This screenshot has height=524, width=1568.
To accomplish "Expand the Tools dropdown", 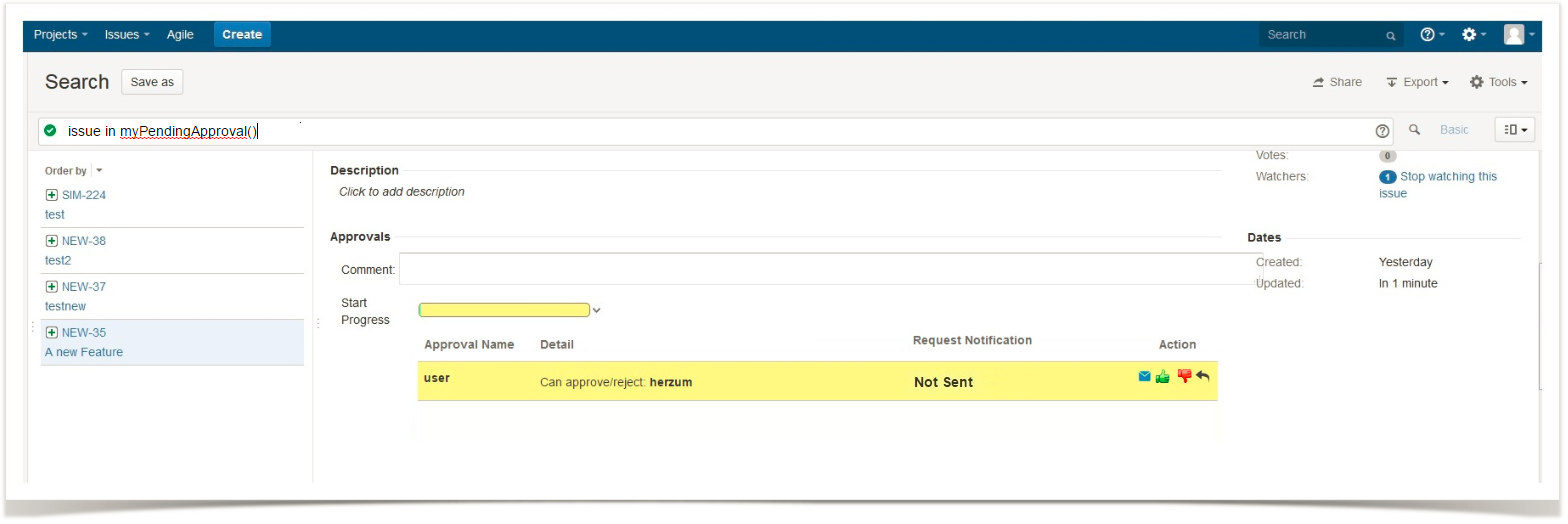I will click(x=1499, y=82).
